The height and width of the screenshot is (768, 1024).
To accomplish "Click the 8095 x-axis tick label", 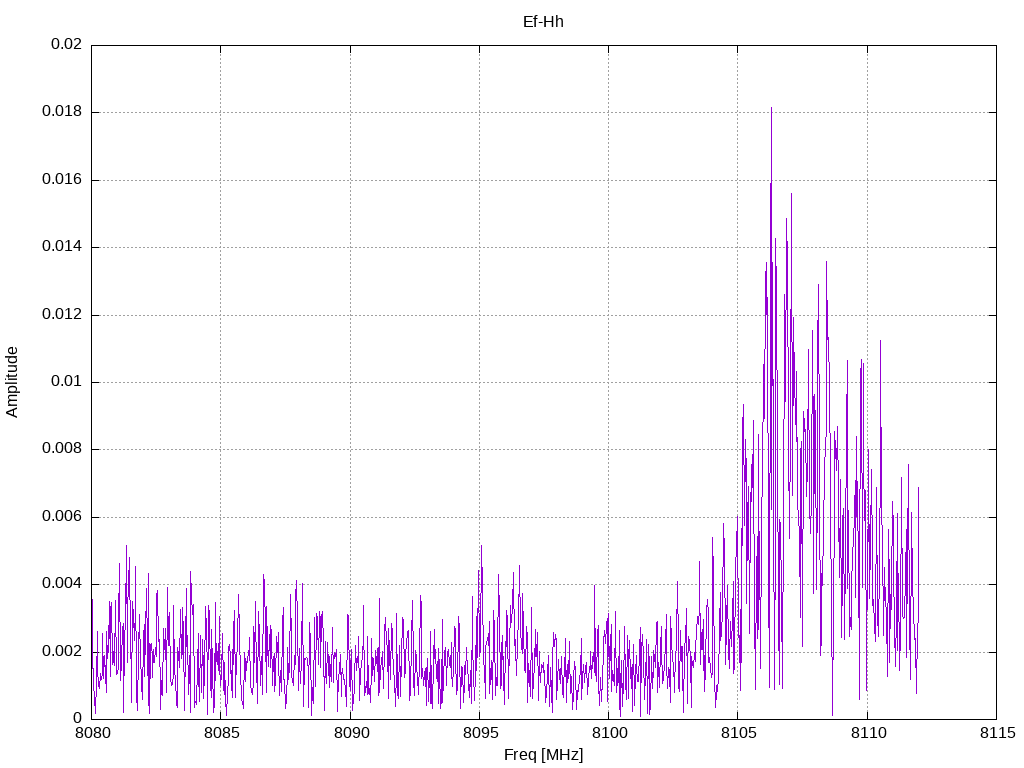I will tap(480, 733).
